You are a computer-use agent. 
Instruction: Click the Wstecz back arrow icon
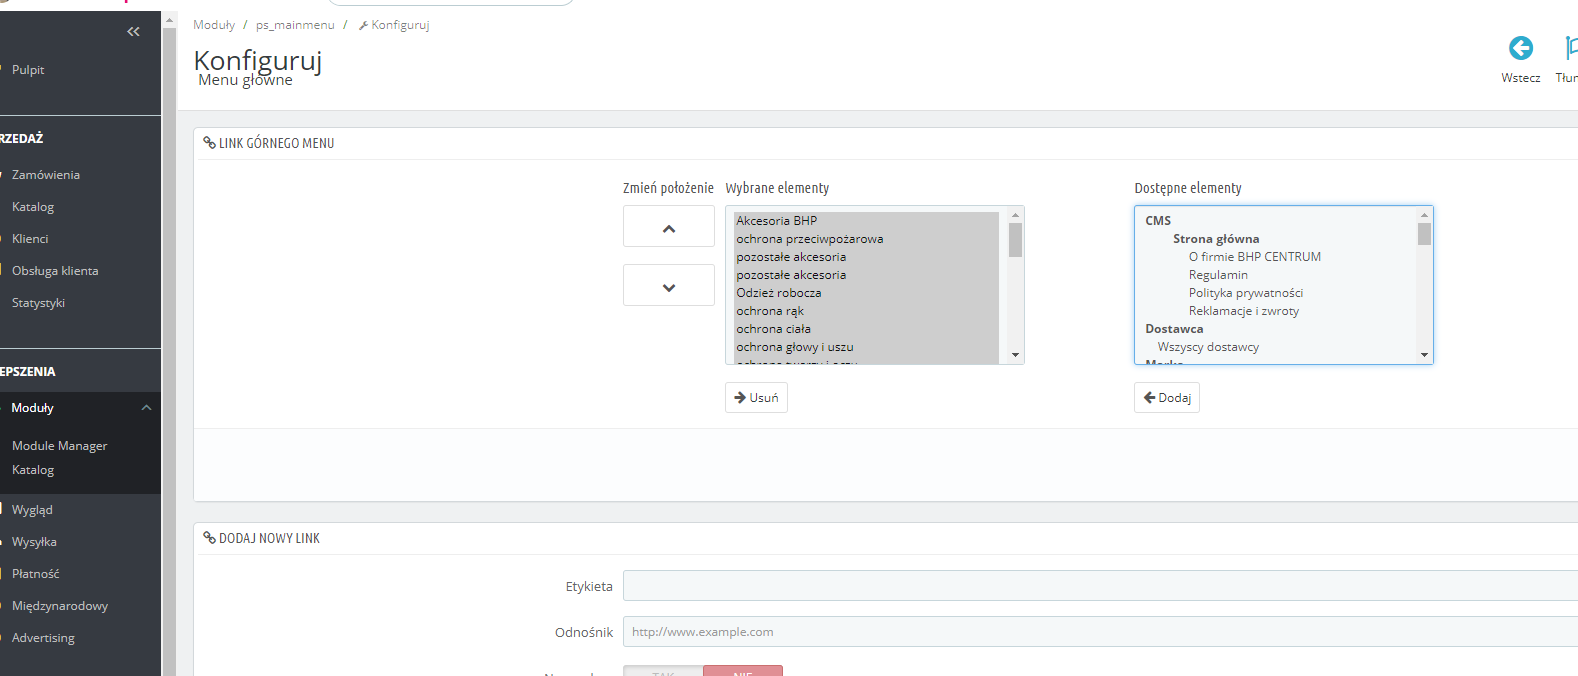click(1520, 48)
